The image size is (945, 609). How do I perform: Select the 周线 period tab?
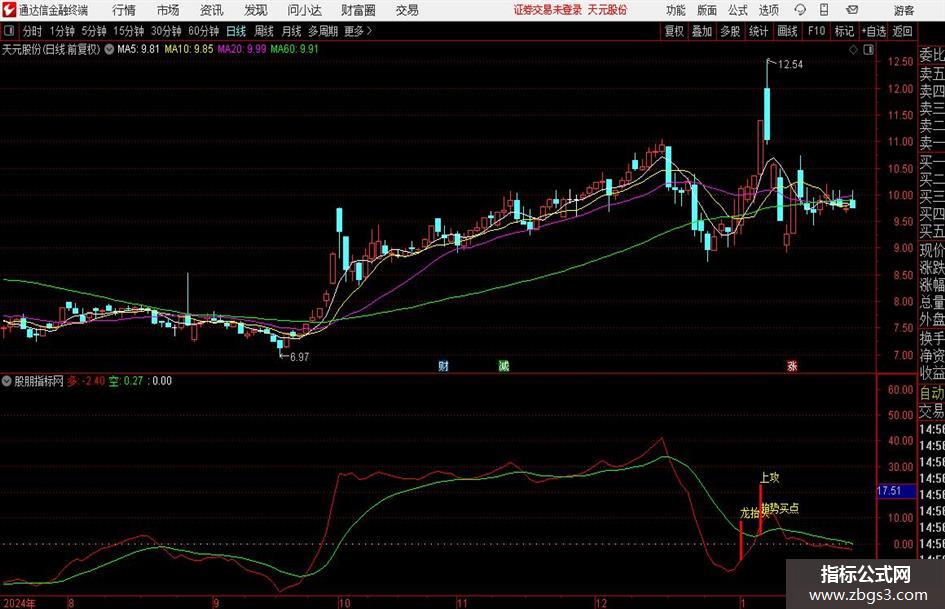(264, 31)
